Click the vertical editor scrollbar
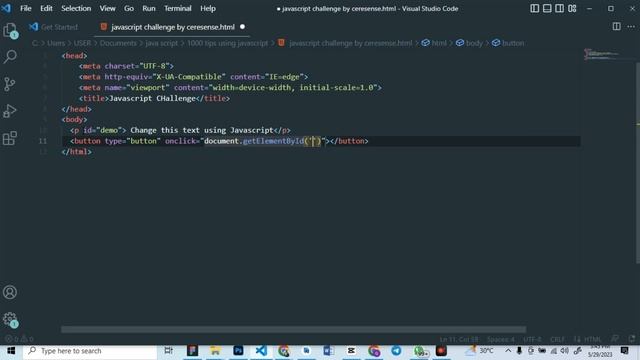The image size is (640, 360). tap(638, 162)
